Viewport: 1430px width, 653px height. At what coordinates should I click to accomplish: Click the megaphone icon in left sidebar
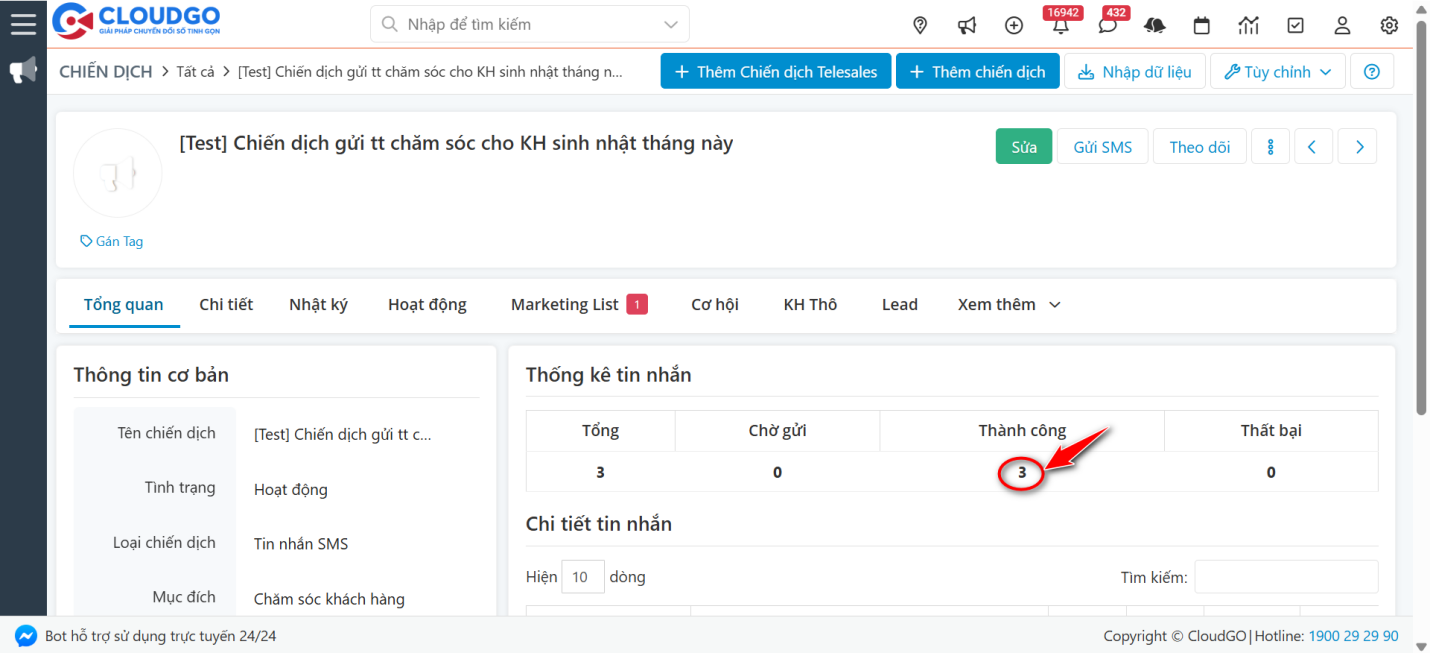[x=23, y=71]
